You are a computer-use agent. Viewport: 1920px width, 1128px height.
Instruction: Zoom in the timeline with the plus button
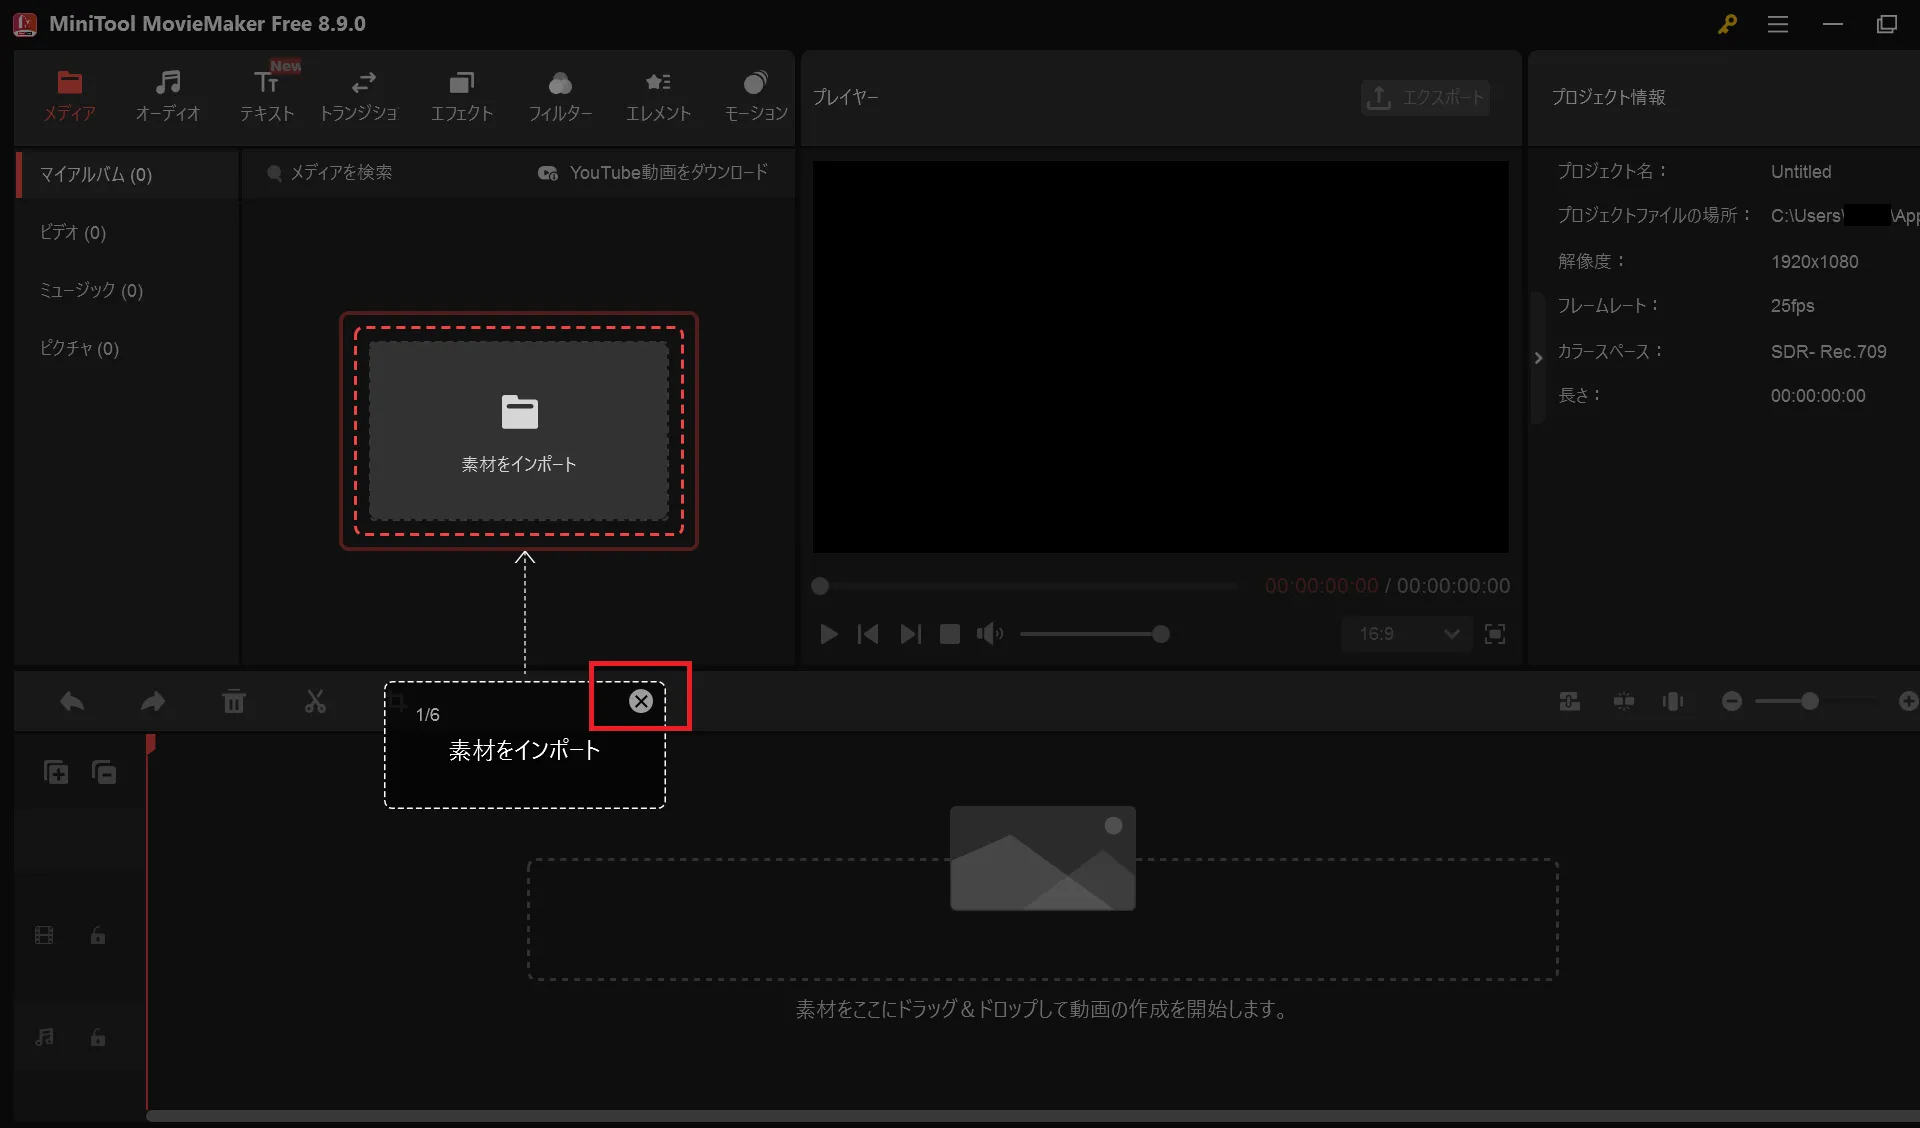1908,702
